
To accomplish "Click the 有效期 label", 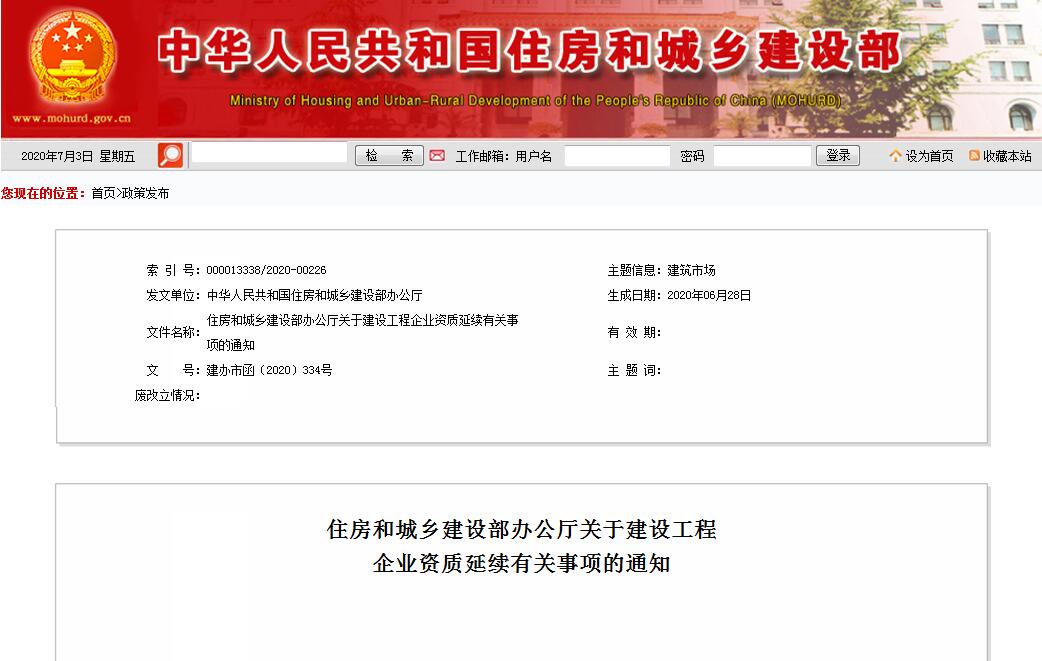I will [634, 332].
